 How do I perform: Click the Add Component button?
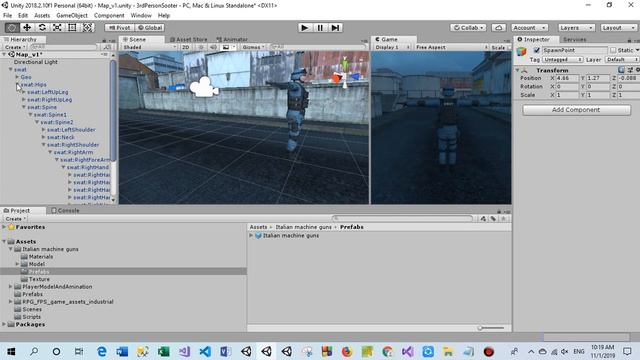coord(576,110)
